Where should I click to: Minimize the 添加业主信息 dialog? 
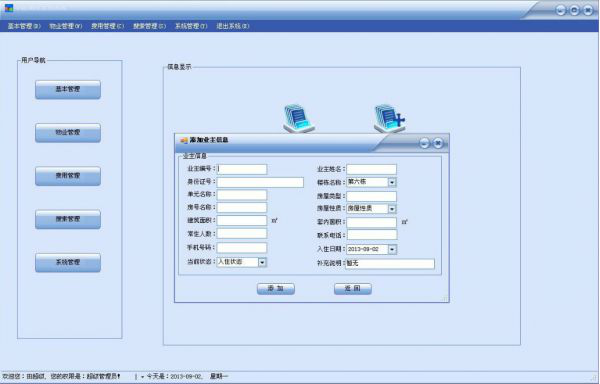tap(424, 143)
